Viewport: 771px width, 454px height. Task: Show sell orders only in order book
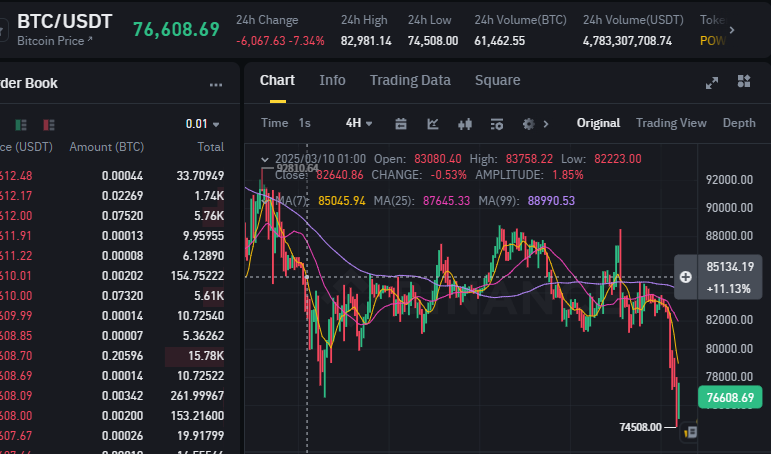47,124
